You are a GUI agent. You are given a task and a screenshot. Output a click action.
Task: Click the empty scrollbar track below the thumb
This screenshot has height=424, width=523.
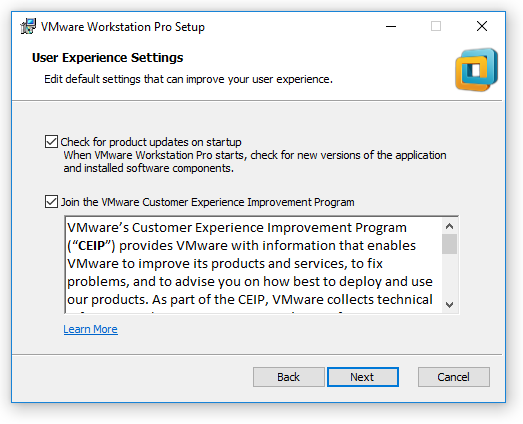tap(449, 276)
